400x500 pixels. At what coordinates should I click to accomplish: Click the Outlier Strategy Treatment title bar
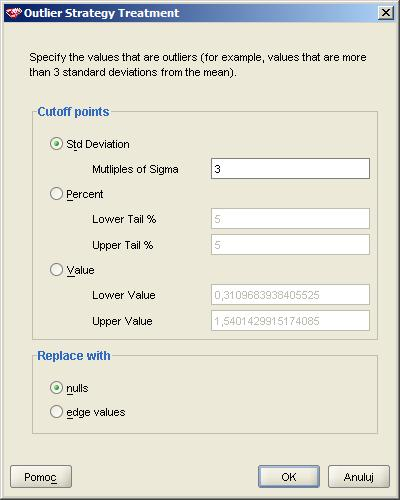200,13
